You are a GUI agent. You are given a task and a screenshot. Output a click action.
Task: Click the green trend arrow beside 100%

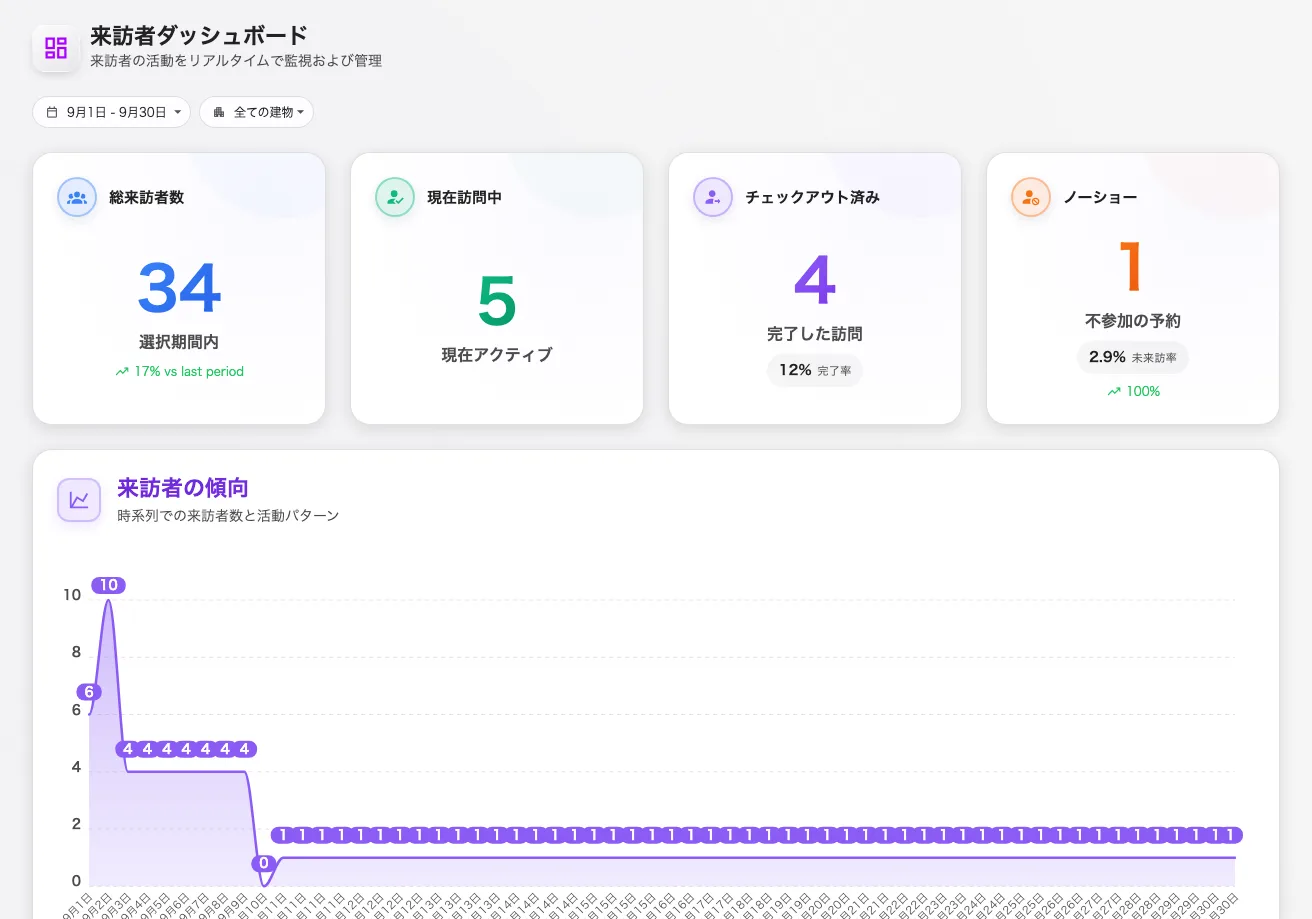pyautogui.click(x=1114, y=392)
